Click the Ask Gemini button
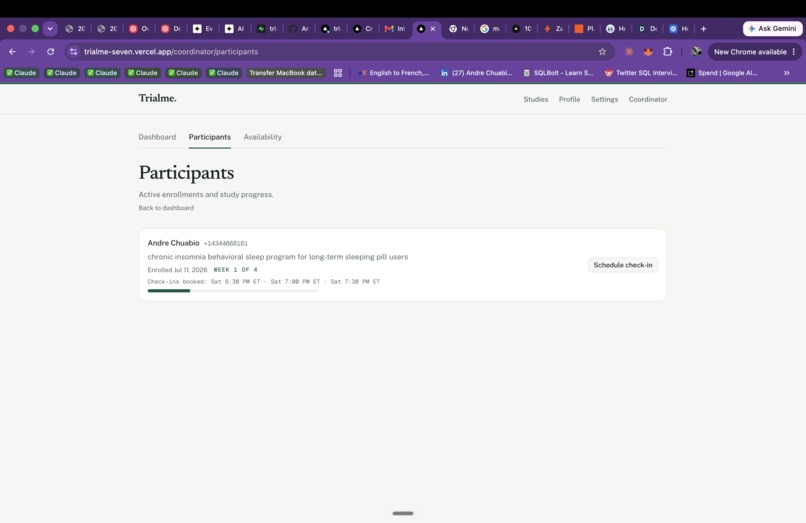Screen dimensions: 806x523 click(x=773, y=29)
